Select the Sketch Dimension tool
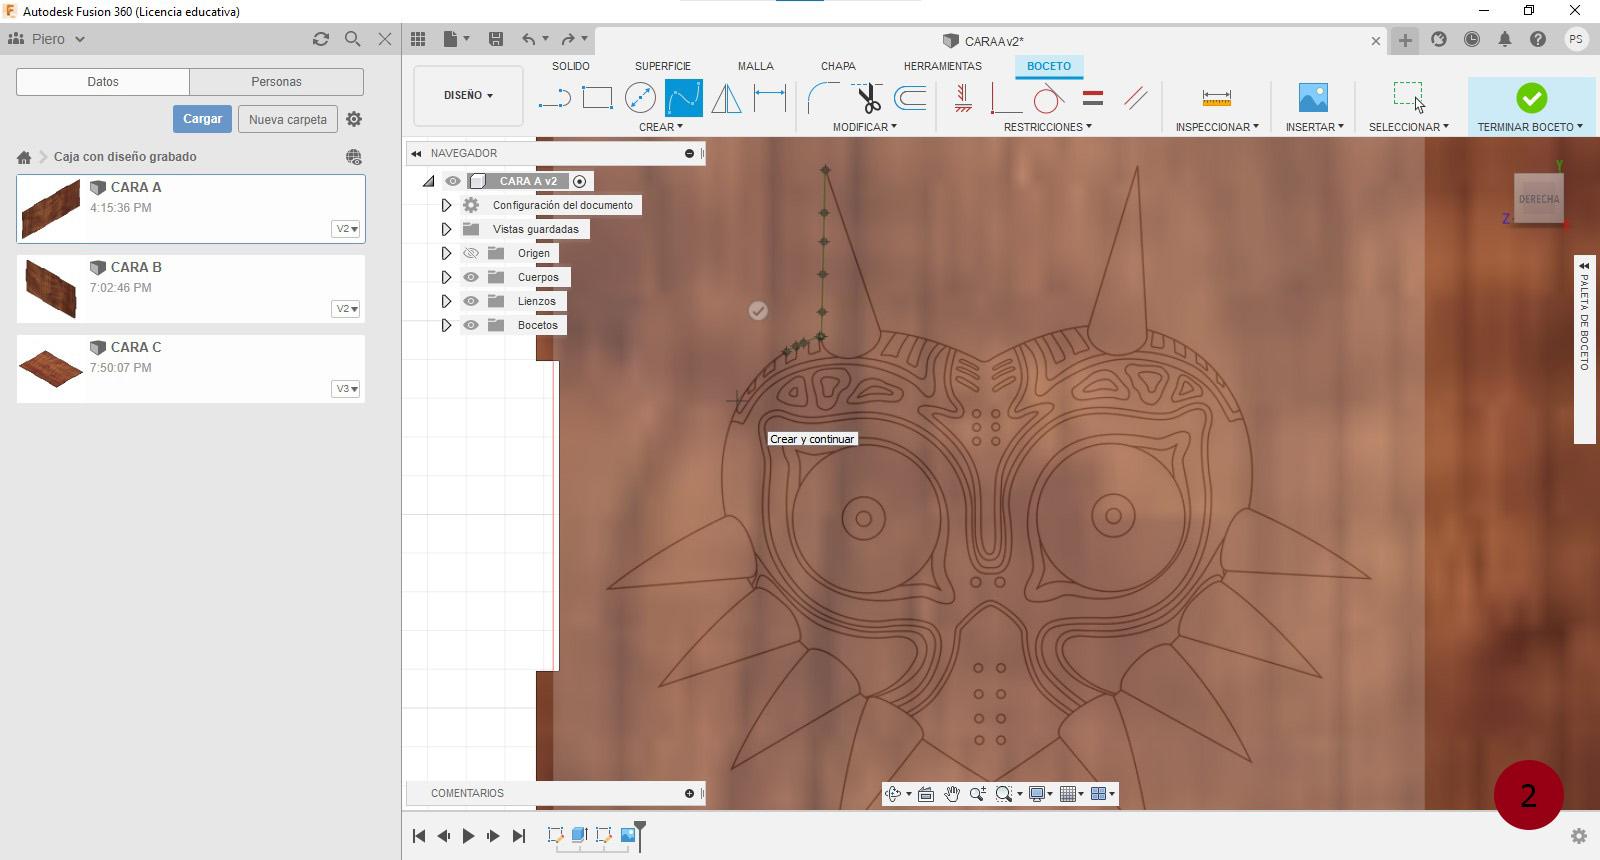1600x860 pixels. pyautogui.click(x=769, y=98)
